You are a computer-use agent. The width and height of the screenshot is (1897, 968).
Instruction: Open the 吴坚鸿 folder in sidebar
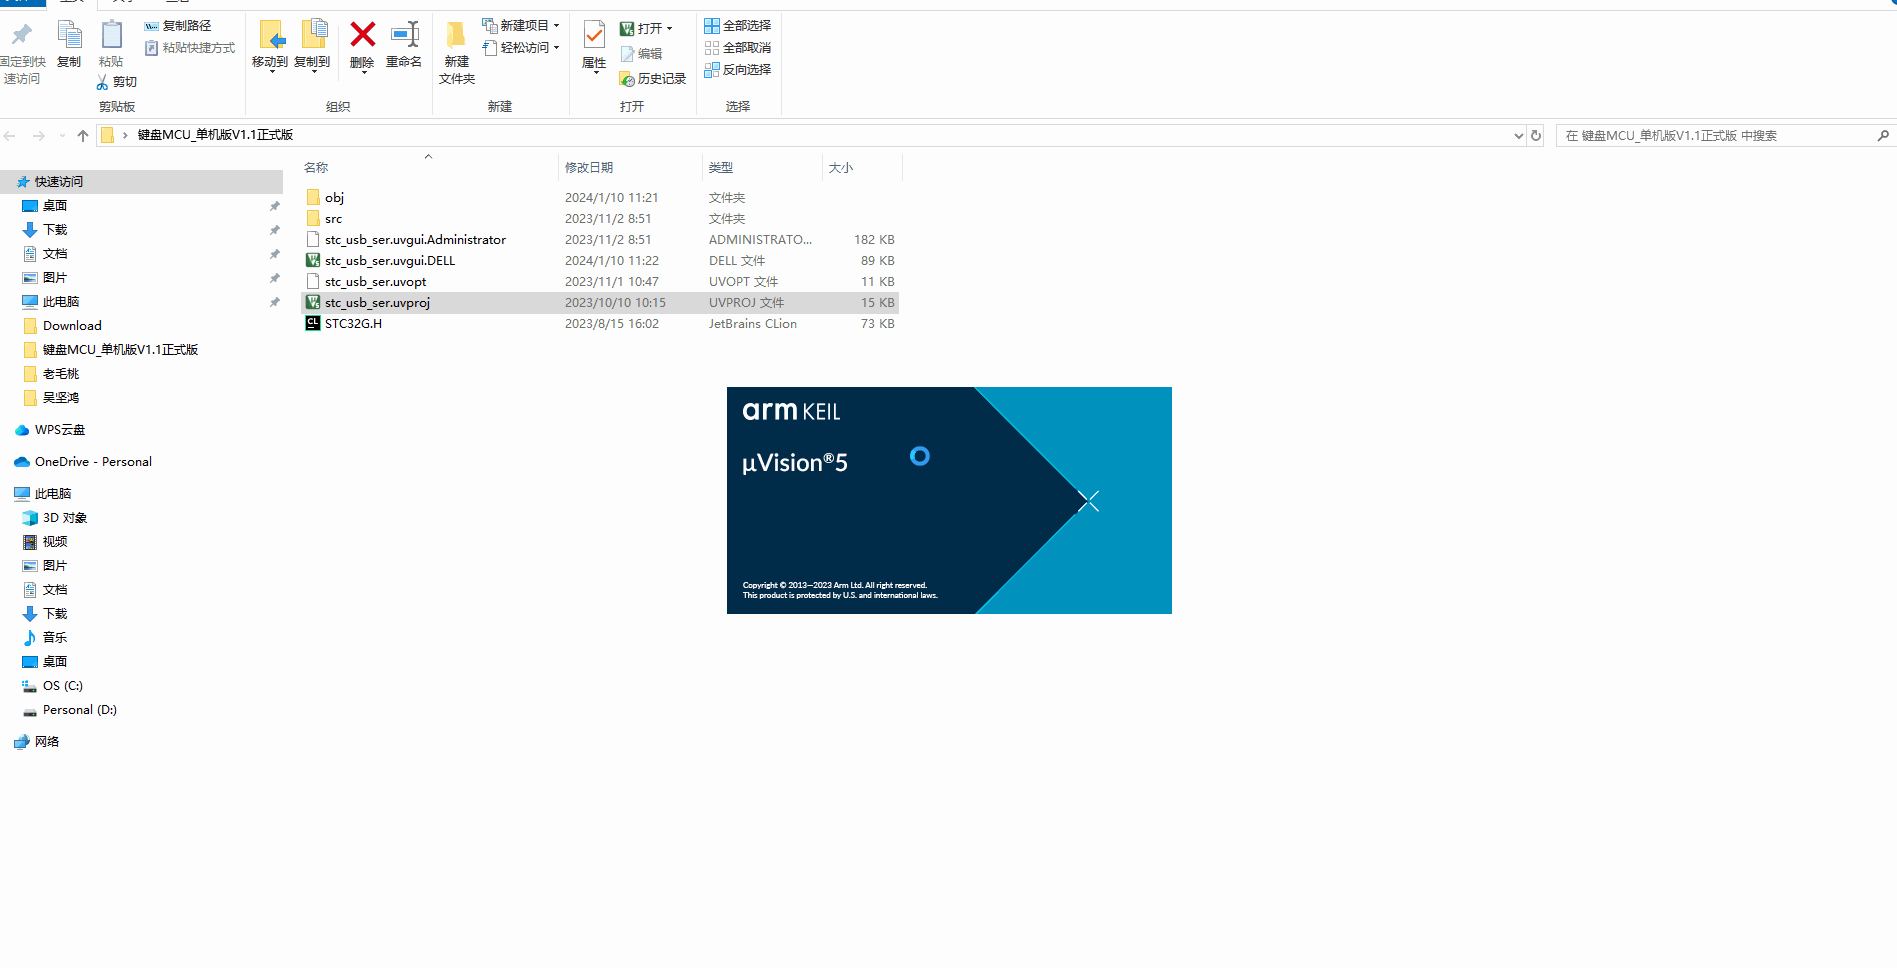(x=61, y=398)
